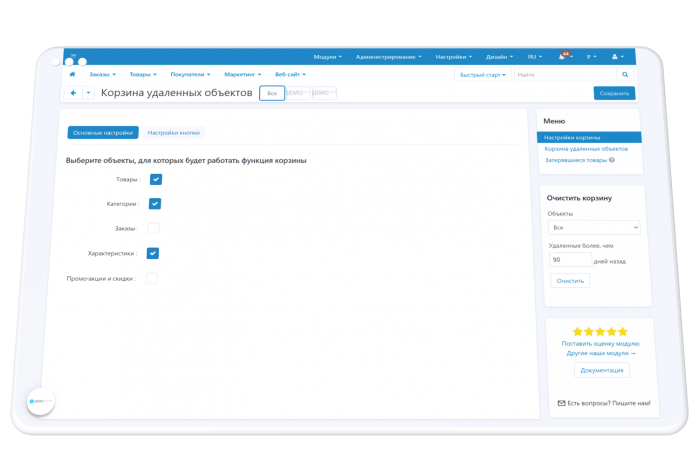Expand the Быстрый старт dropdown
700x466 pixels.
point(483,75)
